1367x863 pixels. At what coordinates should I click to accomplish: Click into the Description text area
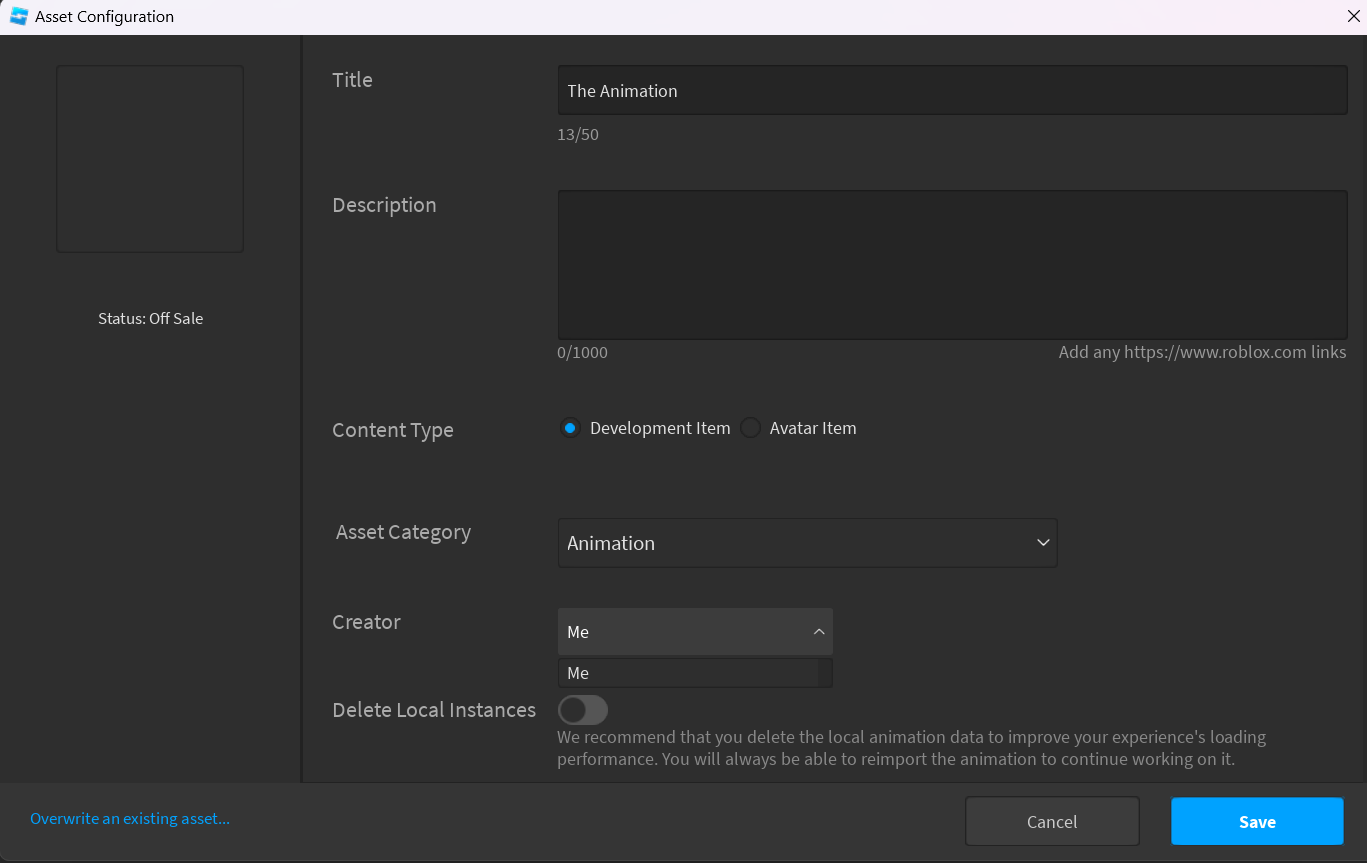coord(952,265)
